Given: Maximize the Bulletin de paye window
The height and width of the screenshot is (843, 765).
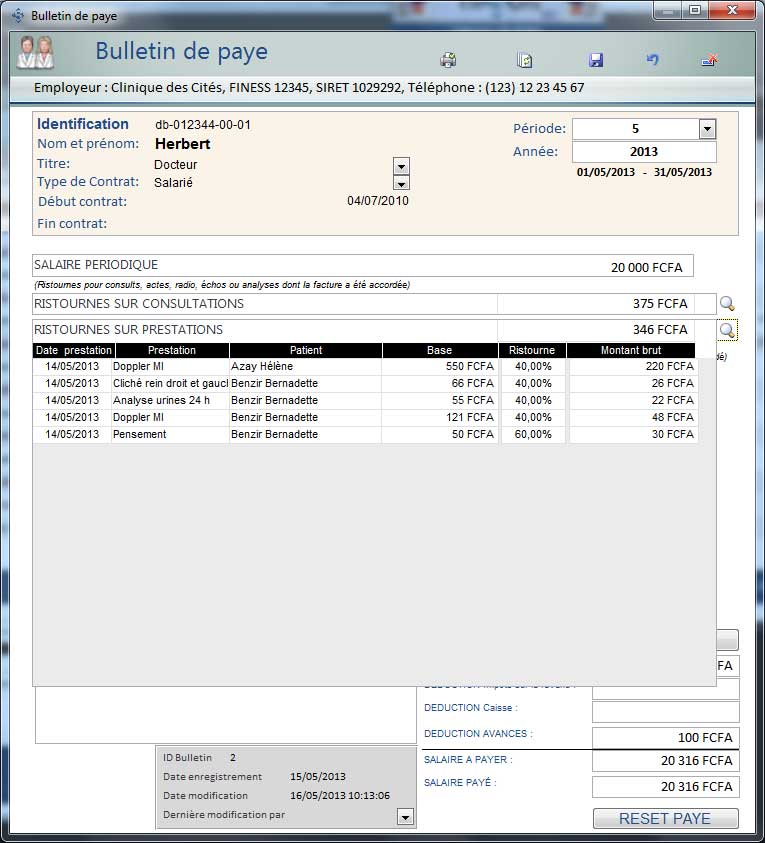Looking at the screenshot, I should click(695, 10).
